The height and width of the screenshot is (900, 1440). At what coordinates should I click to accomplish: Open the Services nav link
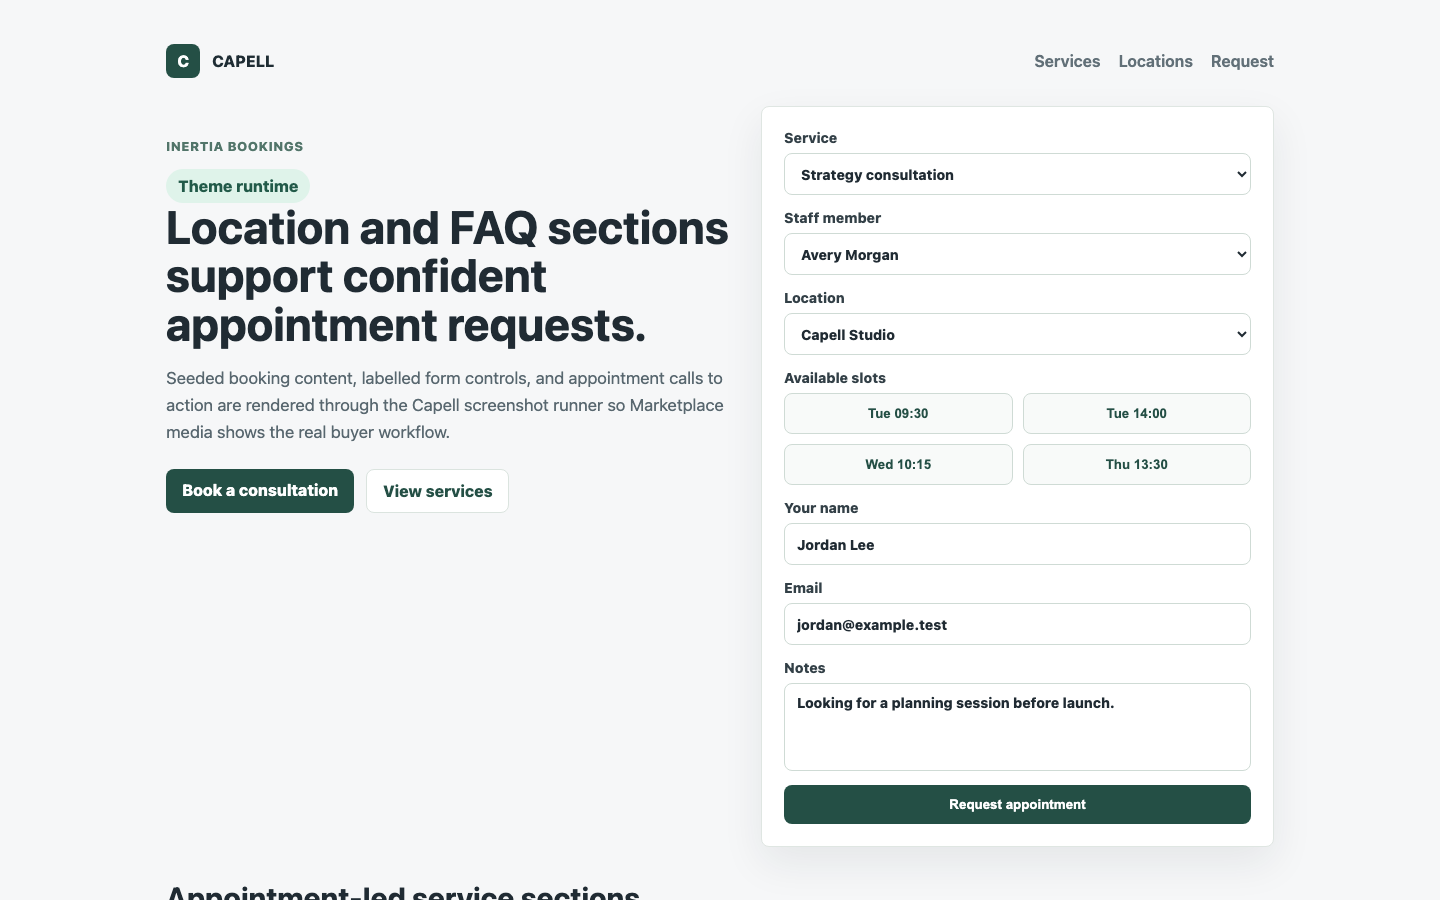1067,61
